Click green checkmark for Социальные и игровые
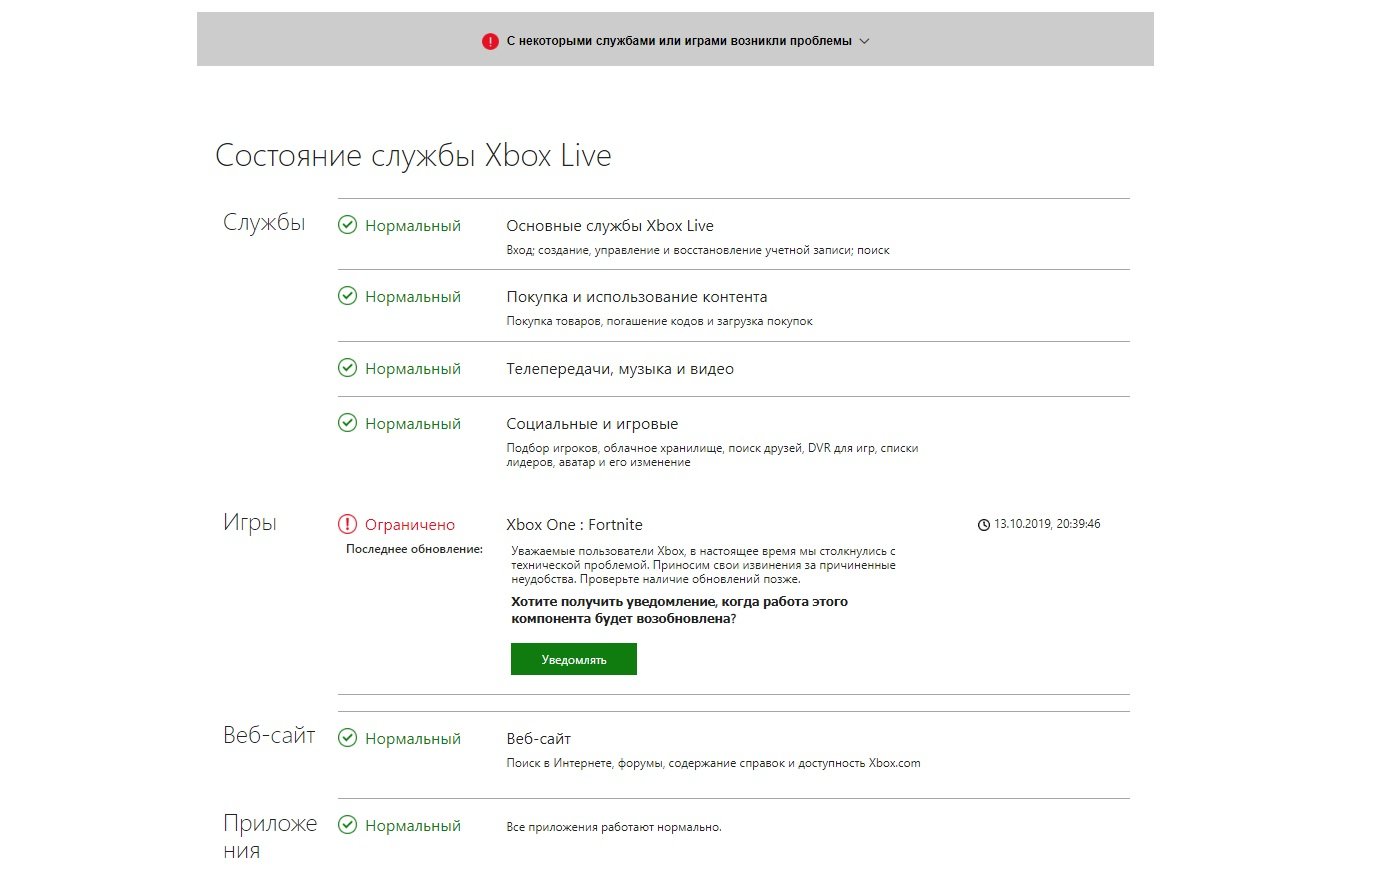The height and width of the screenshot is (877, 1373). (x=347, y=423)
